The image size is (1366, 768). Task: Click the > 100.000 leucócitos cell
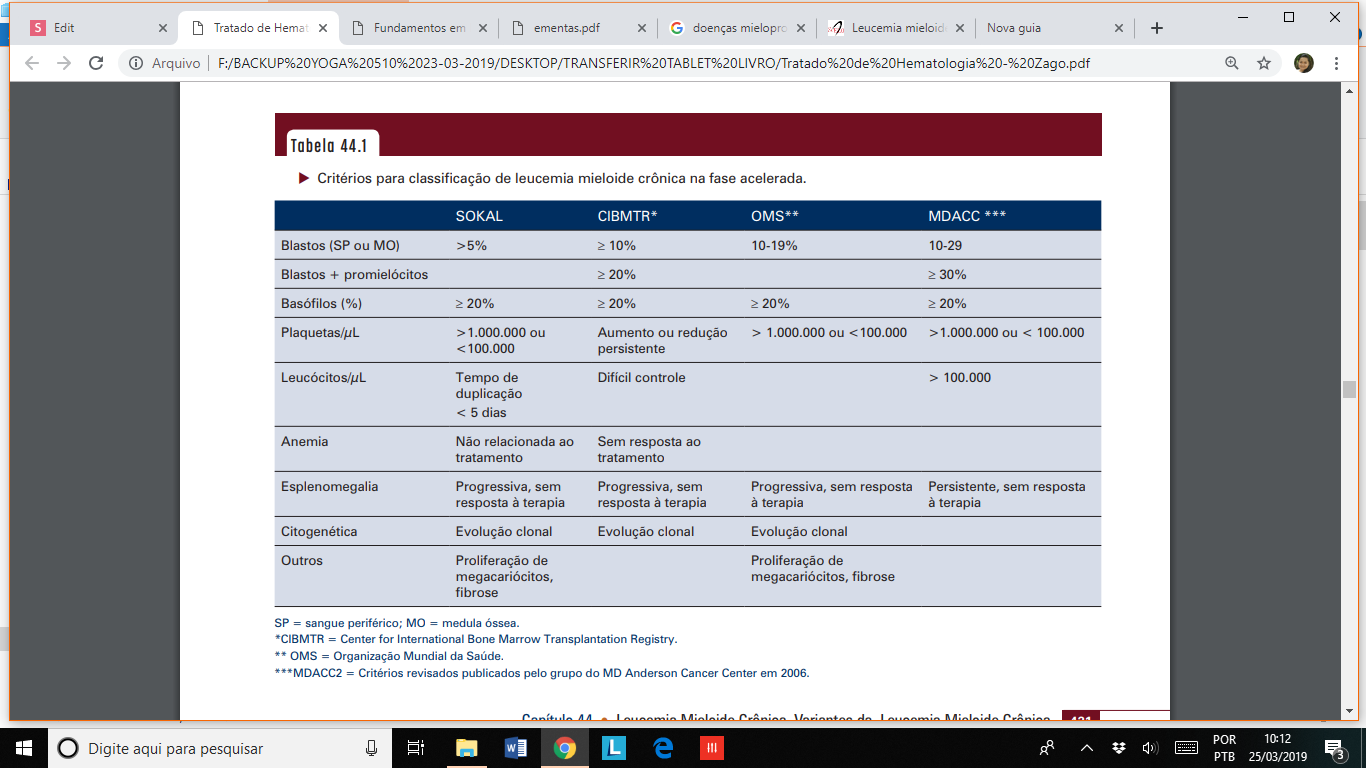tap(960, 377)
